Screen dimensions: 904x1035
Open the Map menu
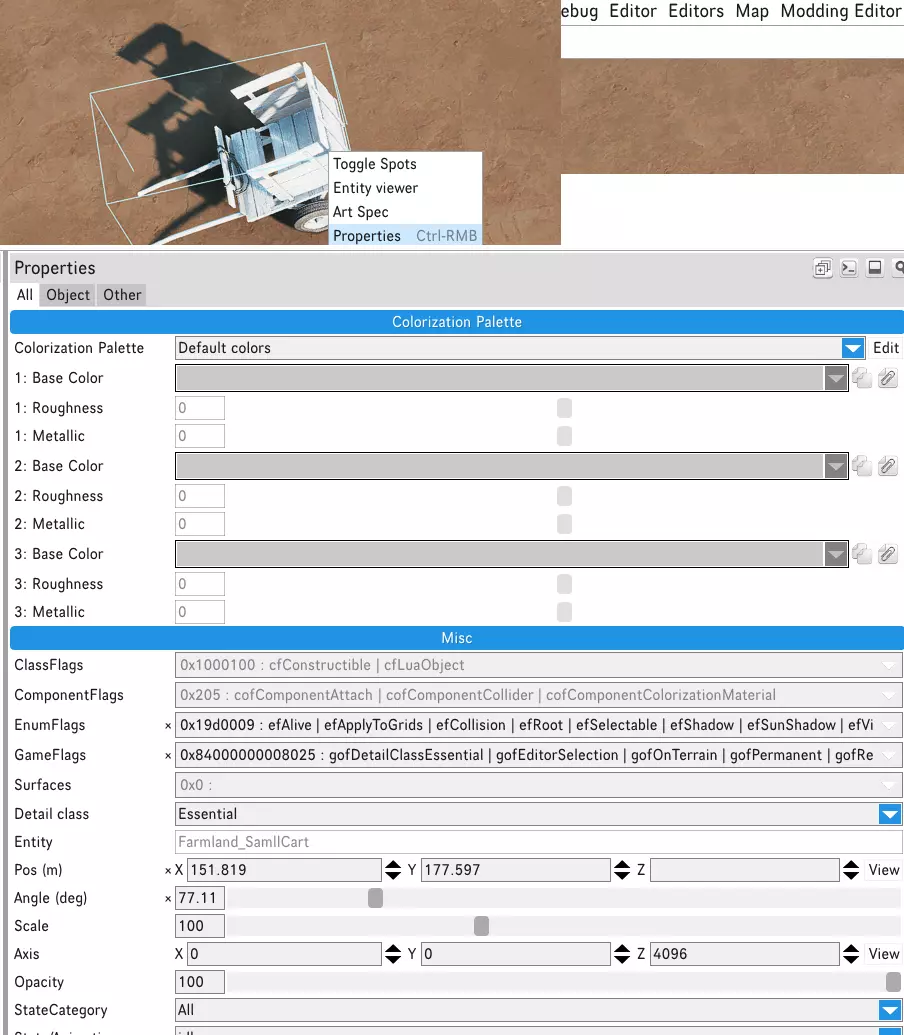click(x=752, y=11)
